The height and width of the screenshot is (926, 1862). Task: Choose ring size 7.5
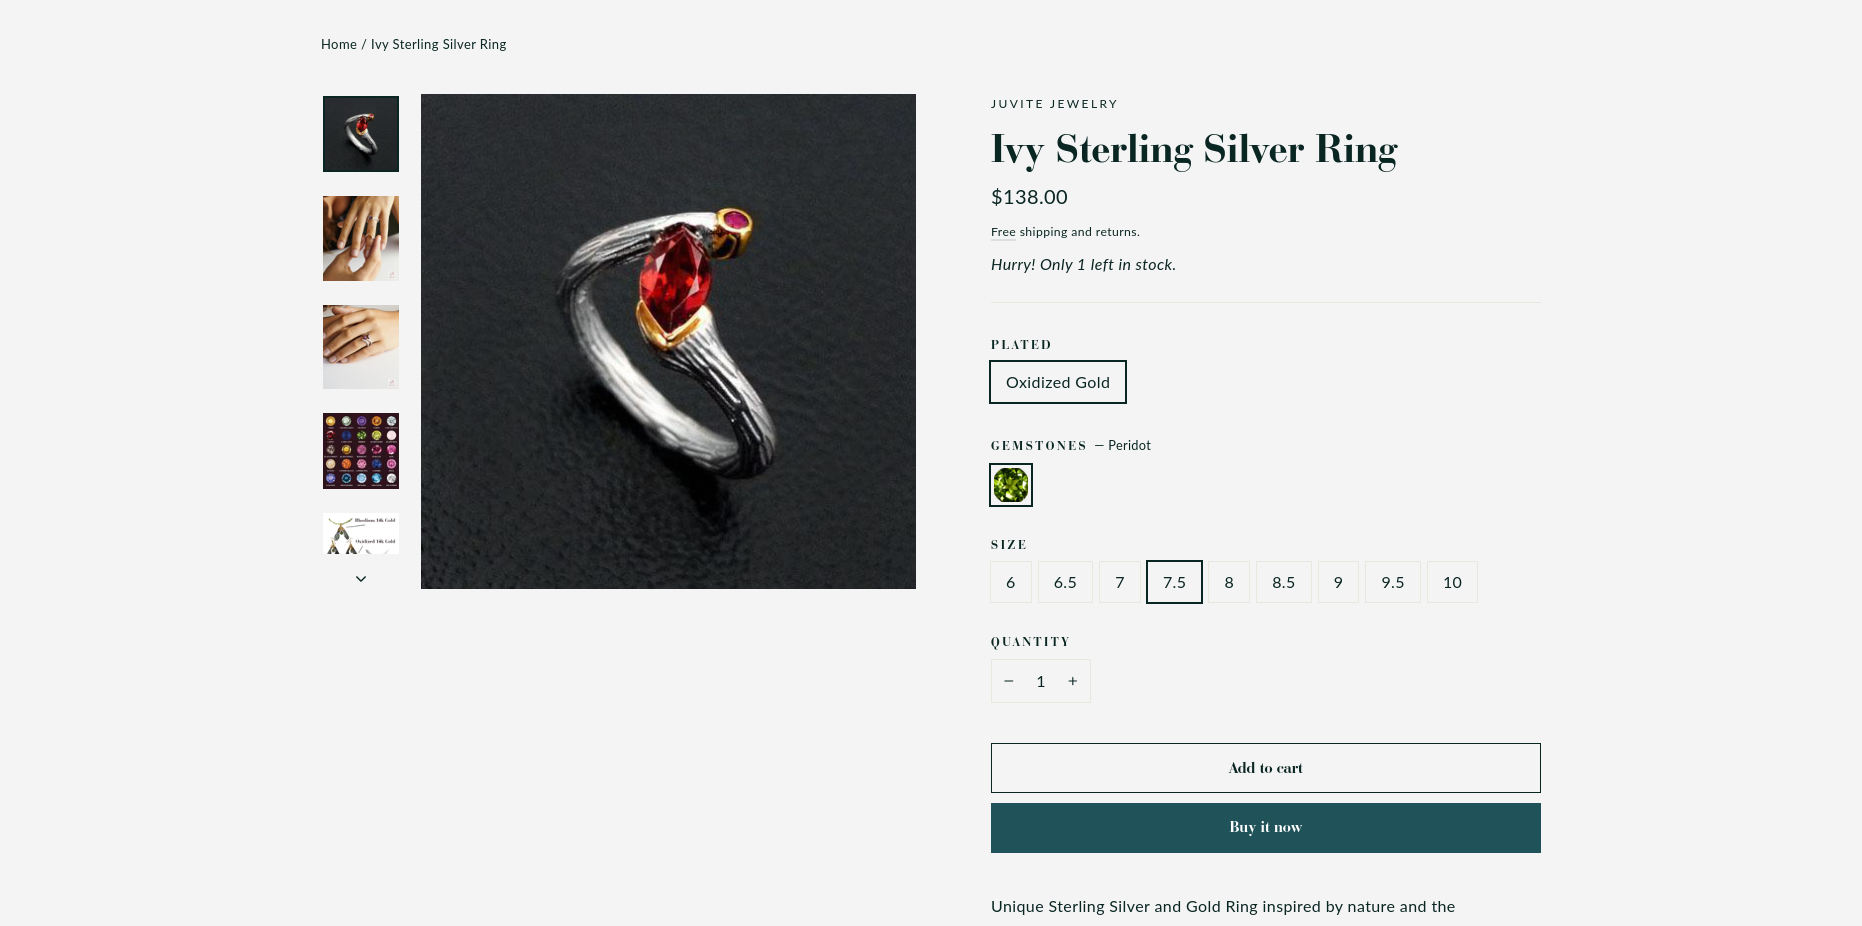(x=1174, y=582)
